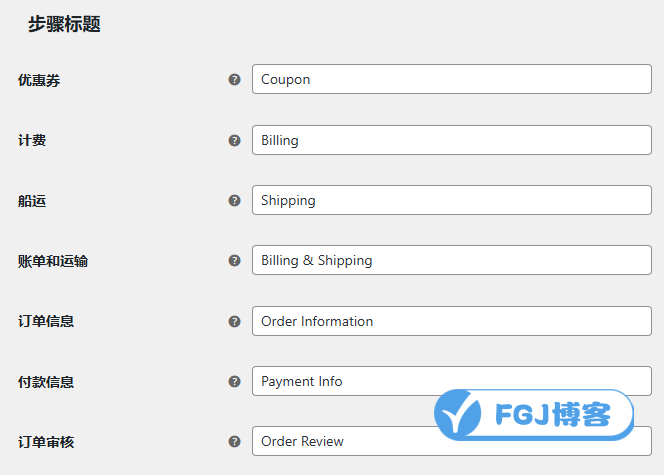This screenshot has width=664, height=475.
Task: Click help icon next to 订单审核
Action: 234,442
